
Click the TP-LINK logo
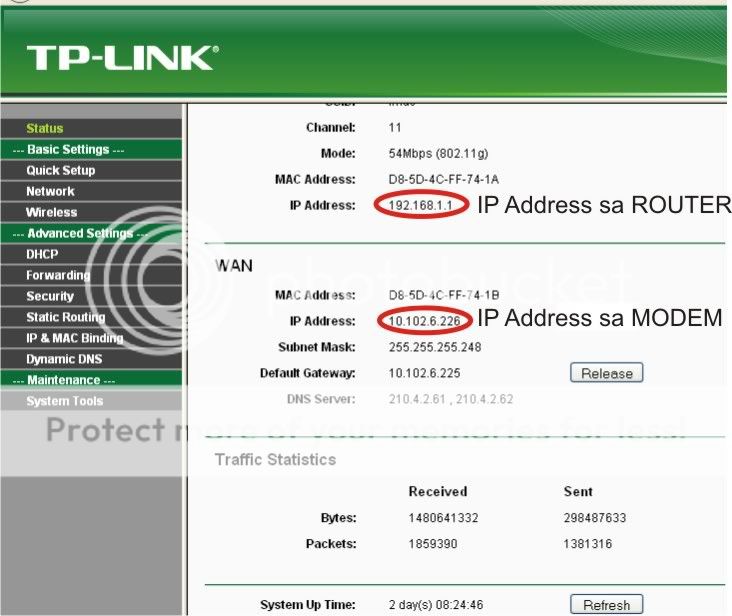tap(122, 58)
